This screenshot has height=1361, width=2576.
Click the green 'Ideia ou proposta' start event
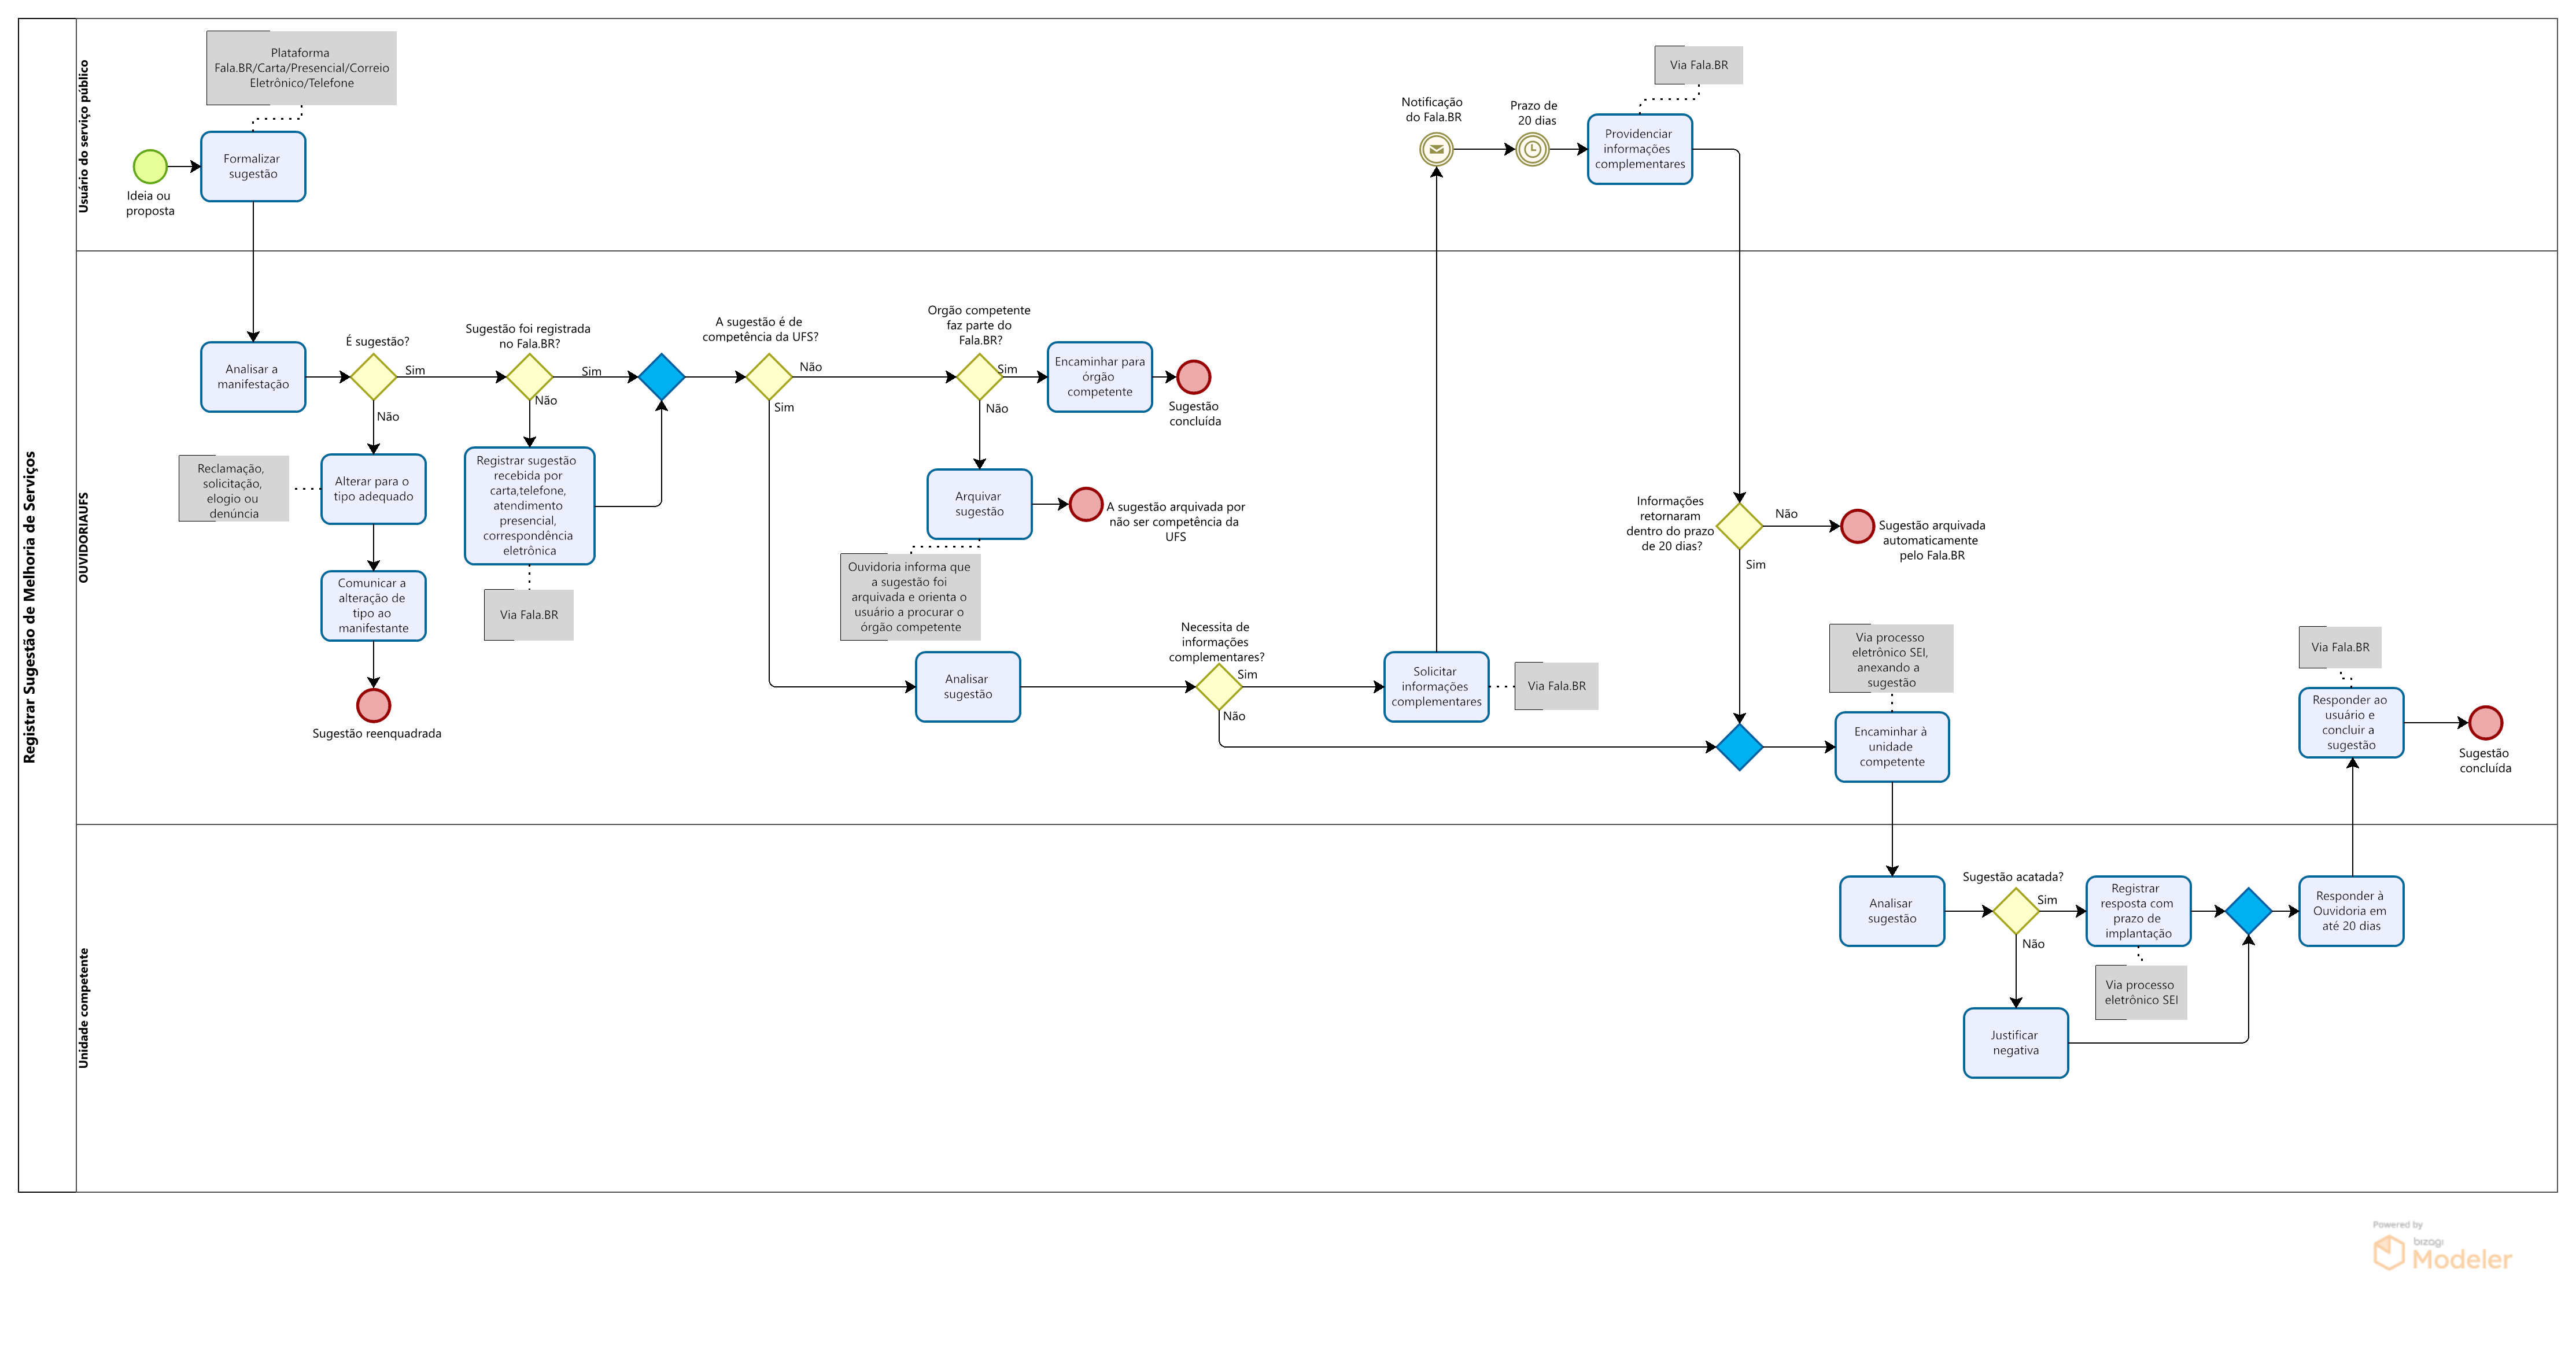pos(150,167)
